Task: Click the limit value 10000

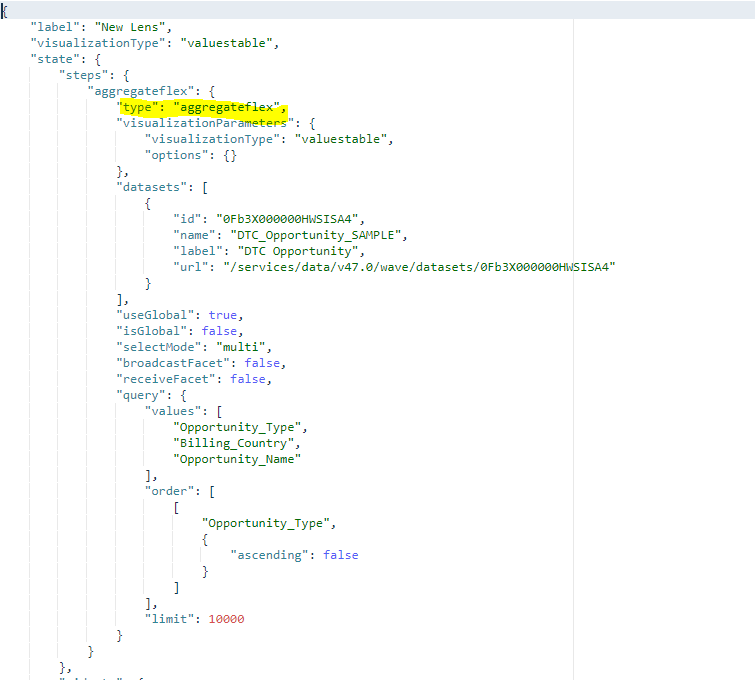Action: 226,619
